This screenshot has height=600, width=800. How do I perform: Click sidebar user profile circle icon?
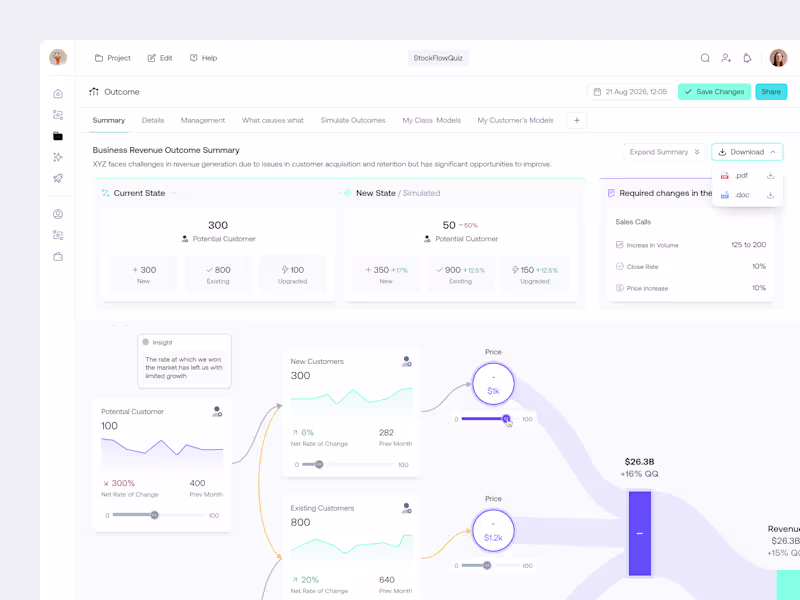pyautogui.click(x=58, y=214)
